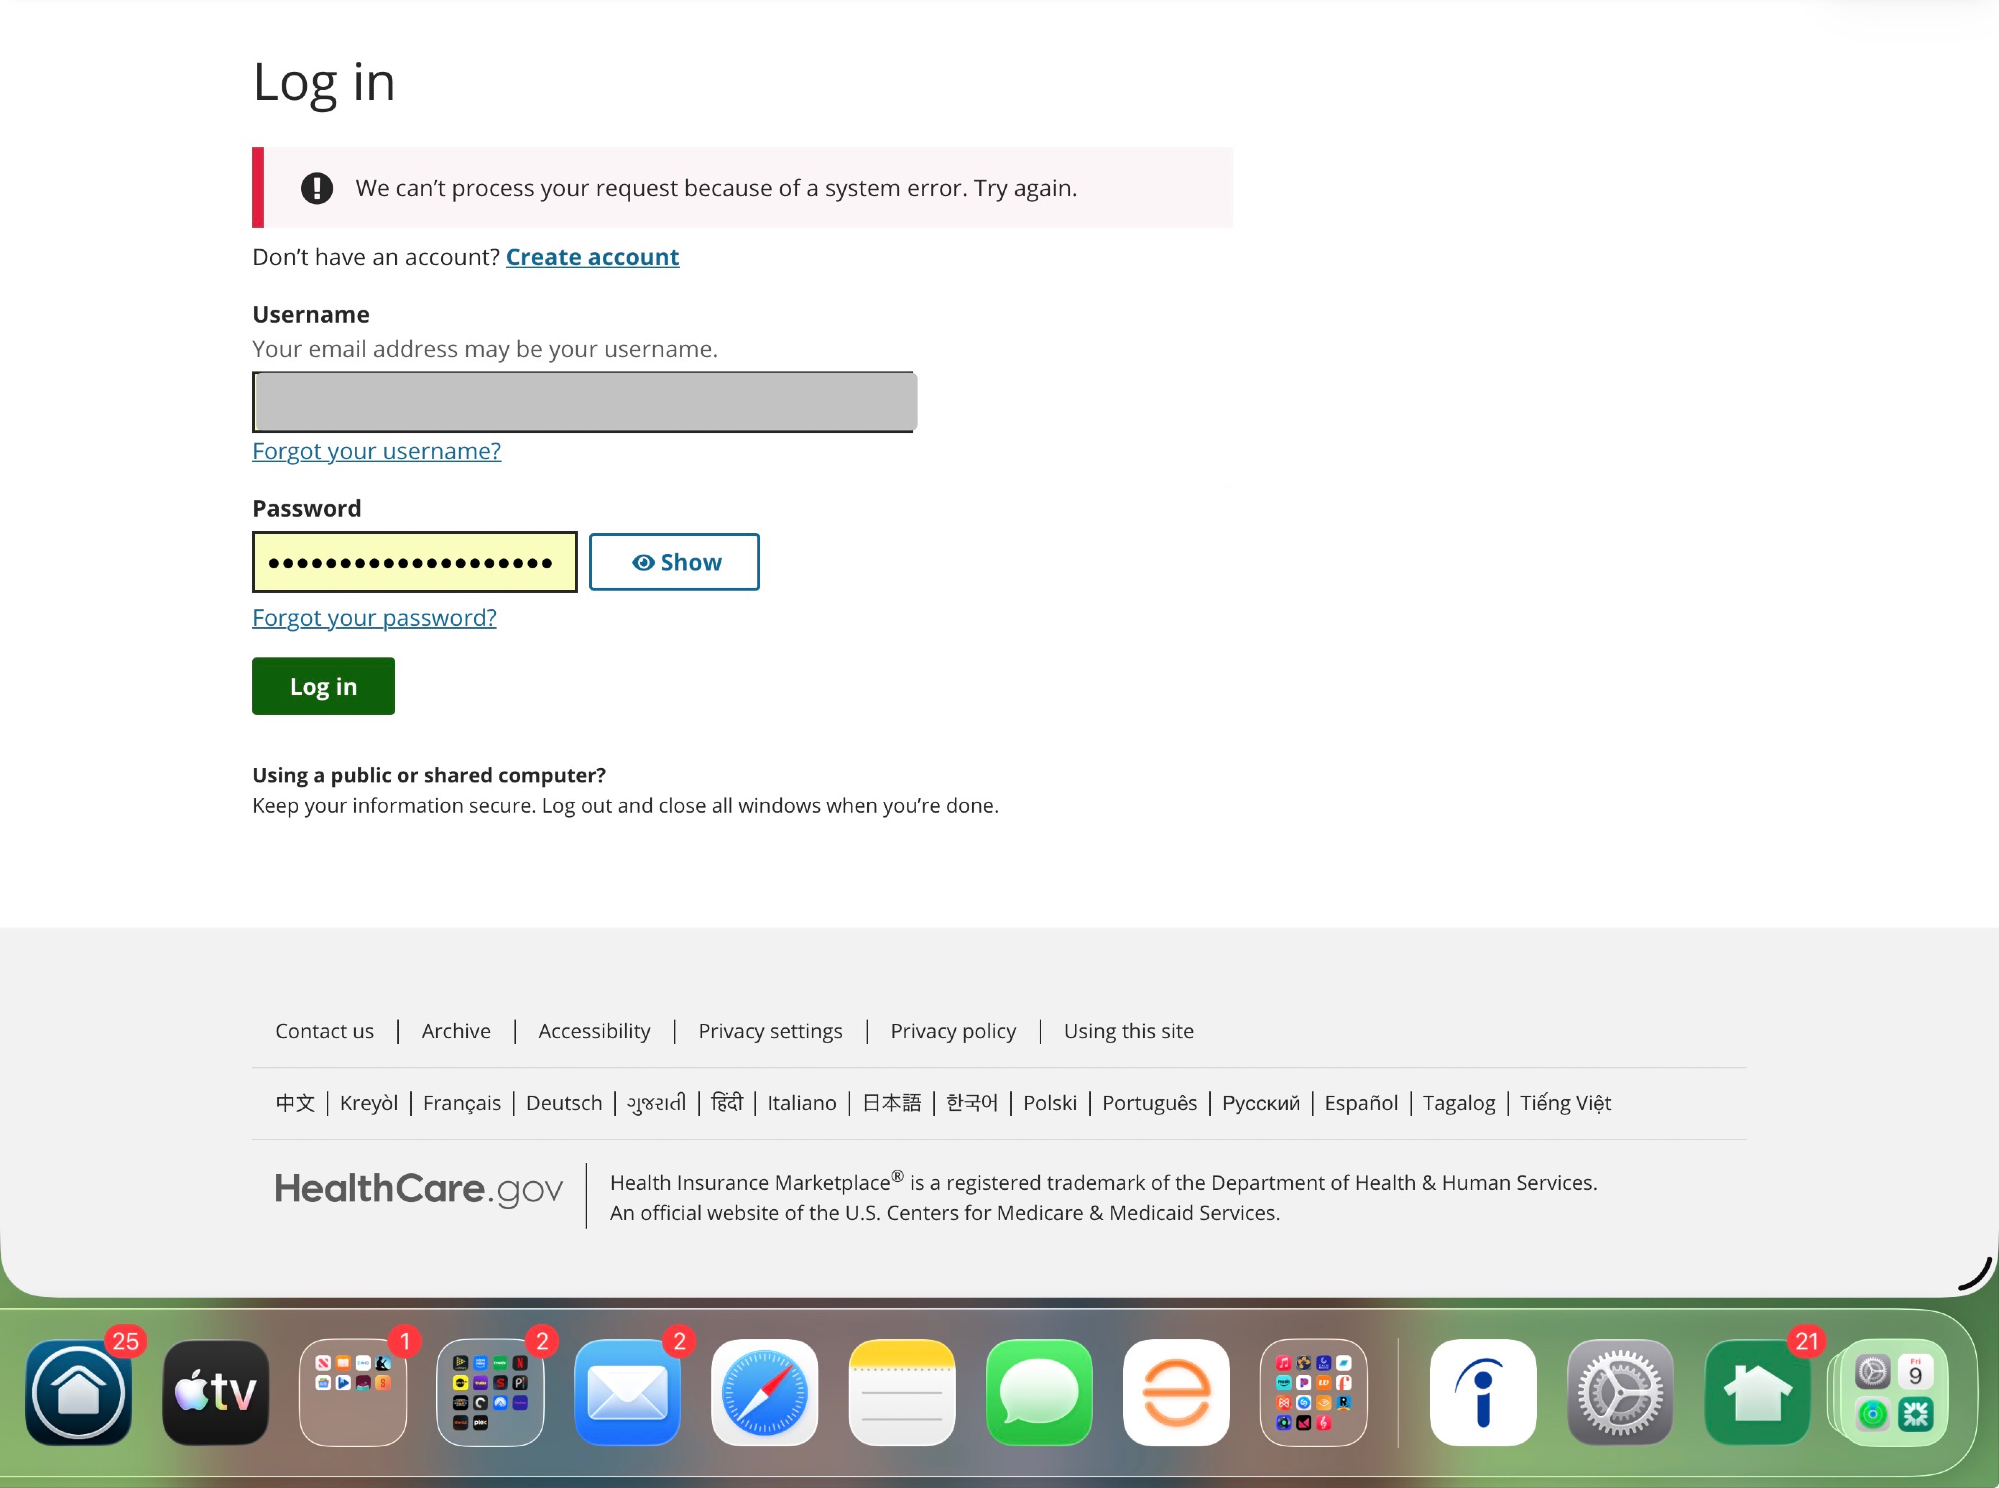Open the Notes app in dock
The height and width of the screenshot is (1488, 1999).
click(901, 1392)
